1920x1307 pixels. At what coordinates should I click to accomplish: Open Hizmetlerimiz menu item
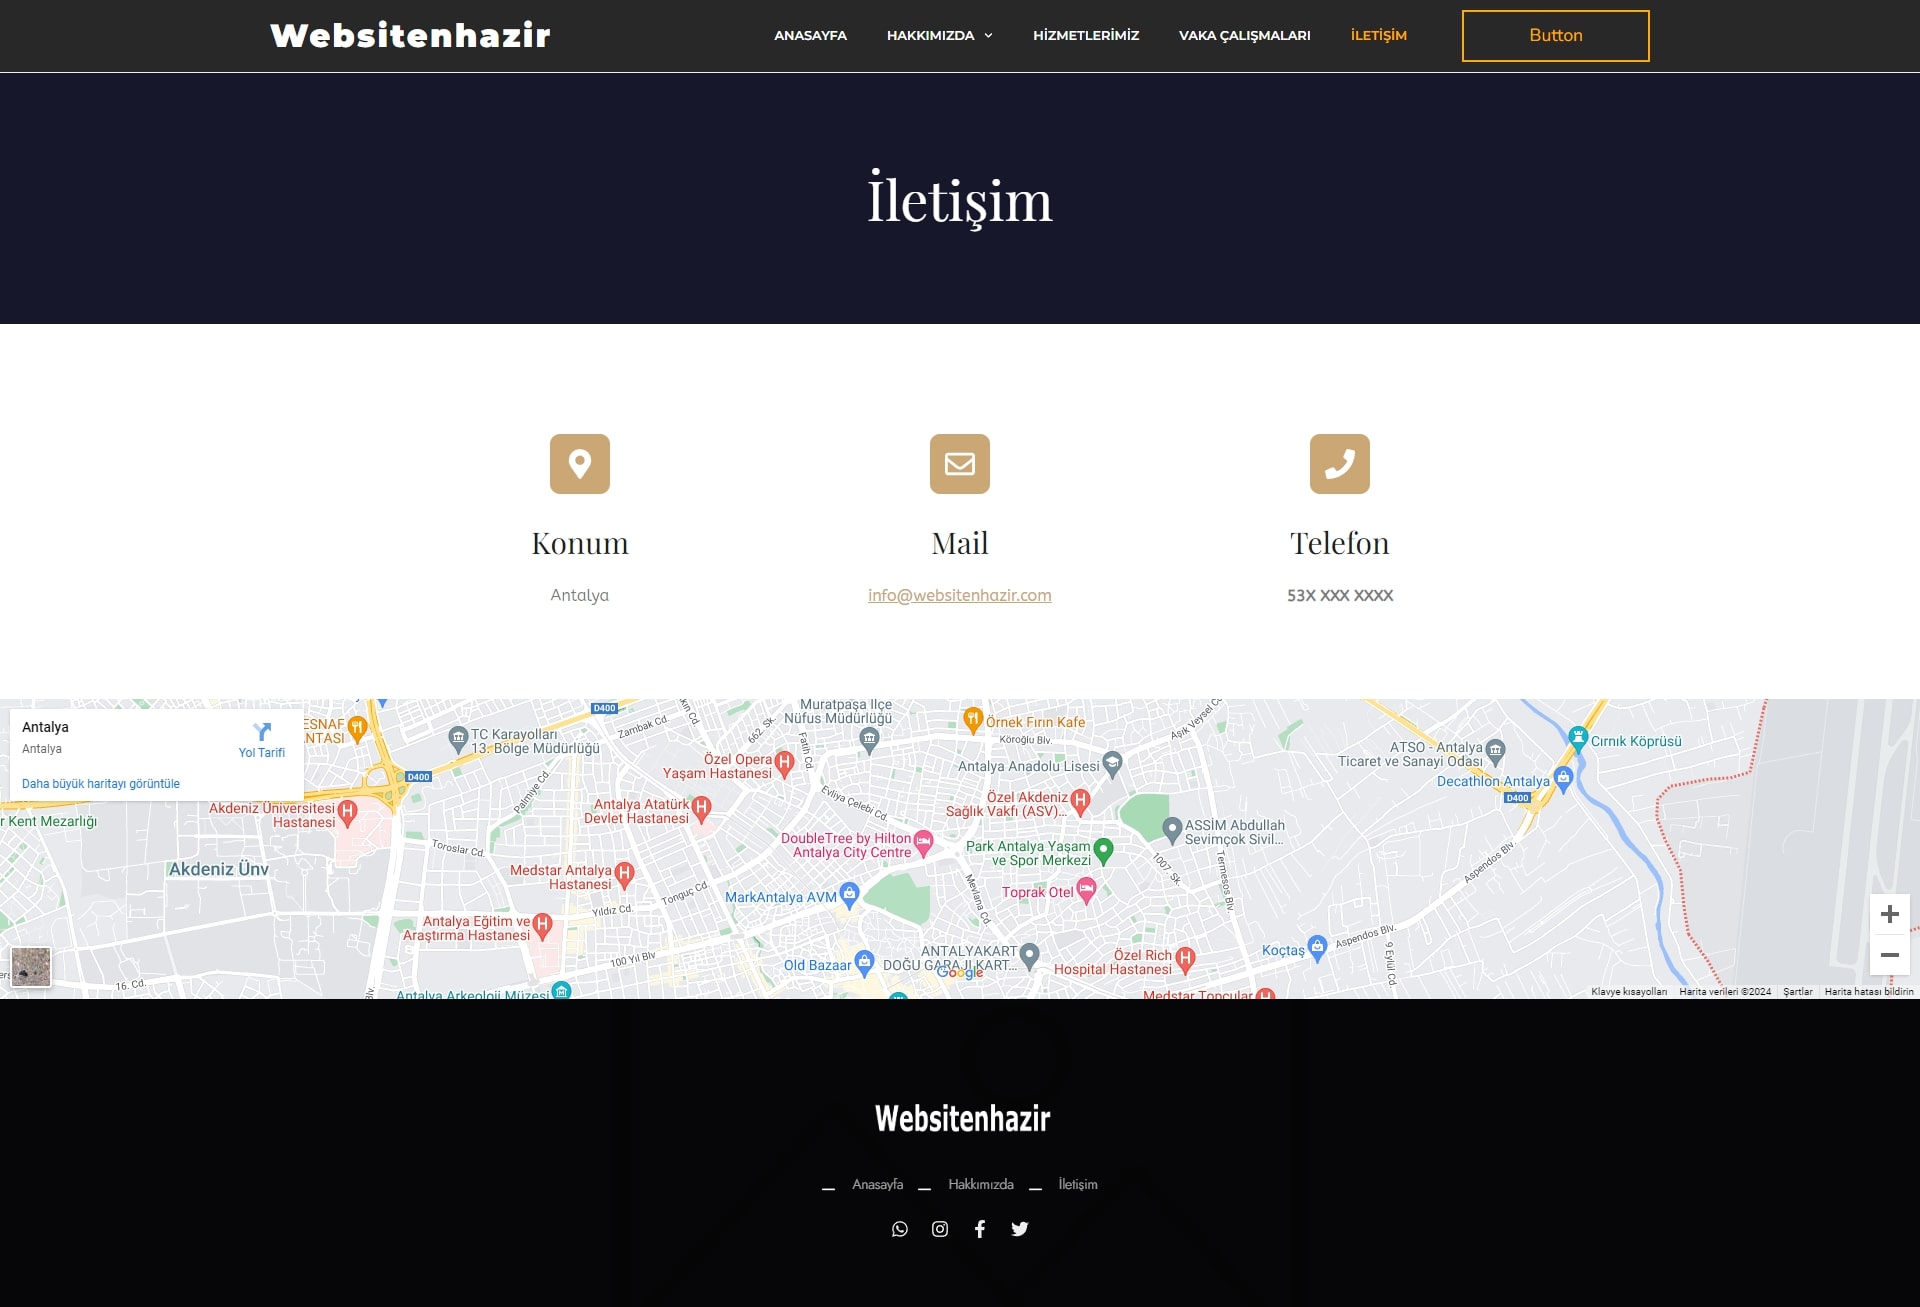click(1086, 35)
